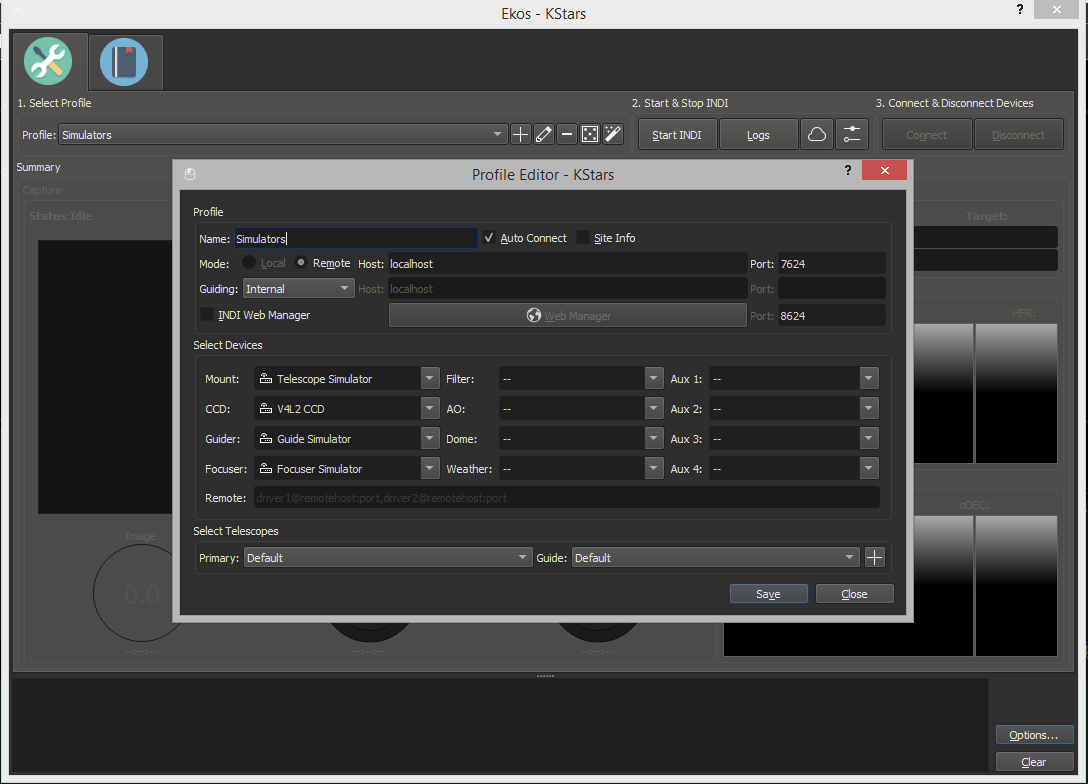Click the INDI Host field showing localhost
This screenshot has width=1088, height=784.
coord(567,264)
